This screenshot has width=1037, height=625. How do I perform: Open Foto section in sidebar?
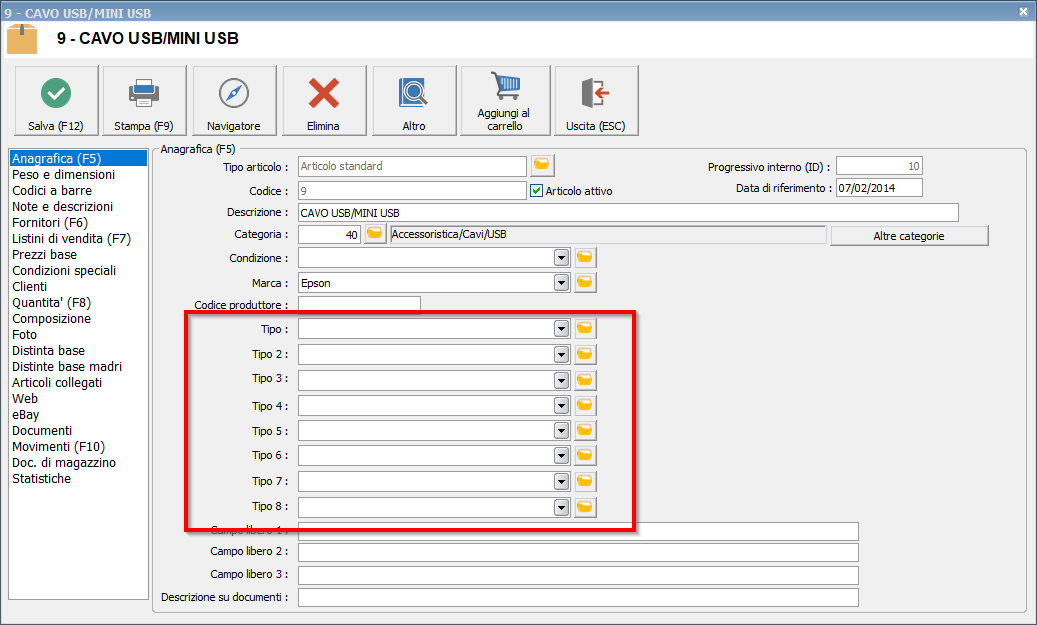click(24, 335)
